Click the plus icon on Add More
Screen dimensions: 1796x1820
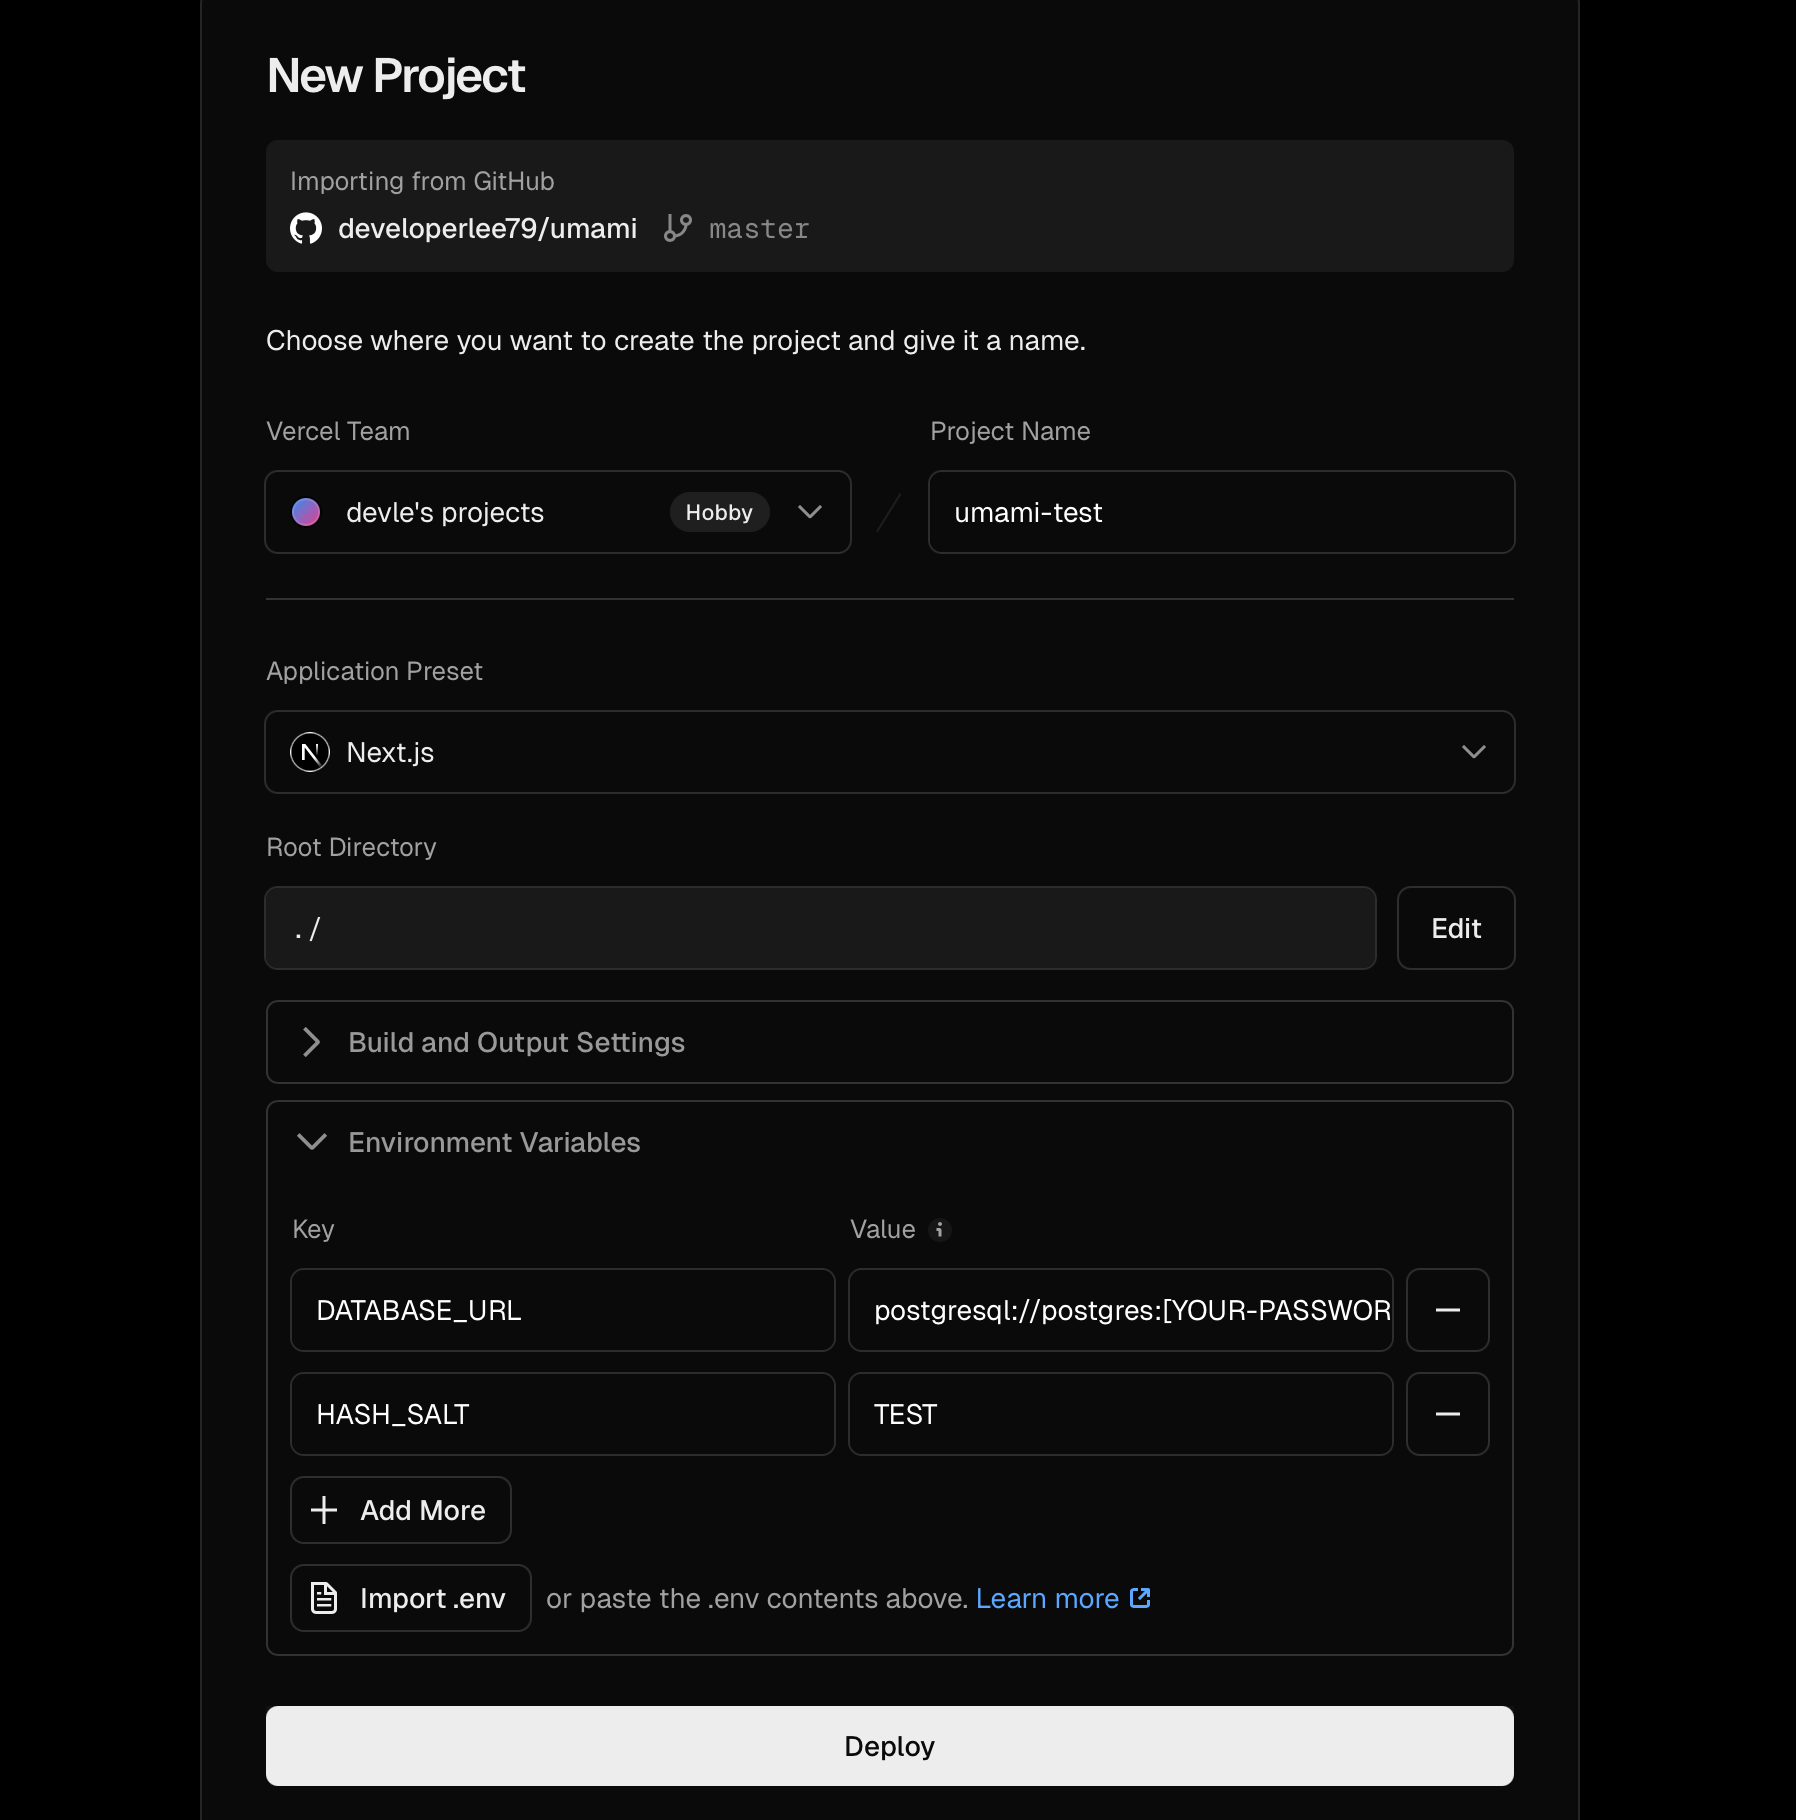[x=324, y=1510]
